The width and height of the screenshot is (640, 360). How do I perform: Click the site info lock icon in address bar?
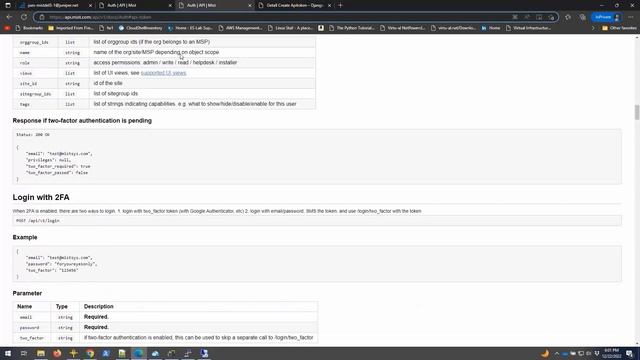pyautogui.click(x=42, y=17)
